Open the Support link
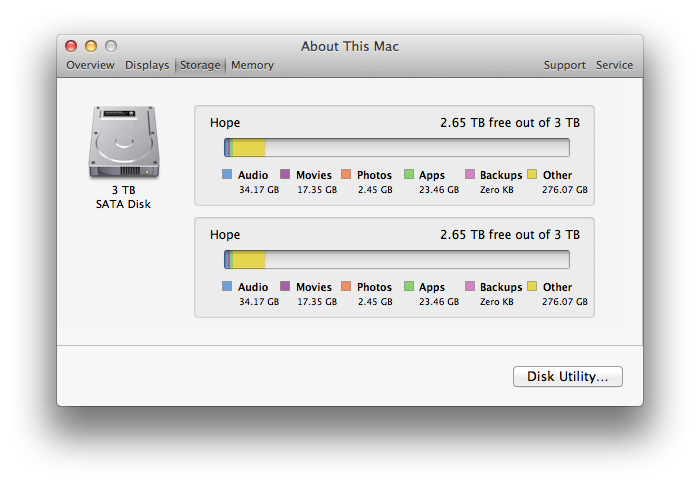Viewport: 700px width, 485px height. [564, 65]
